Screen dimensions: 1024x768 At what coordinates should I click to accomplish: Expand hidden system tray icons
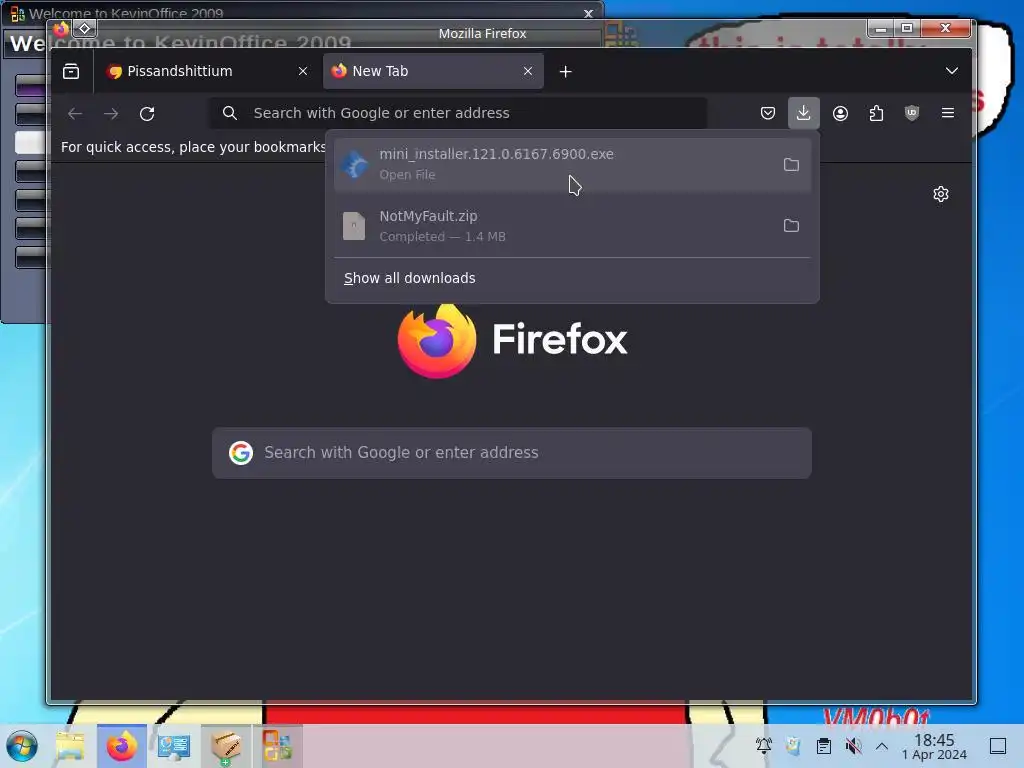pos(882,745)
